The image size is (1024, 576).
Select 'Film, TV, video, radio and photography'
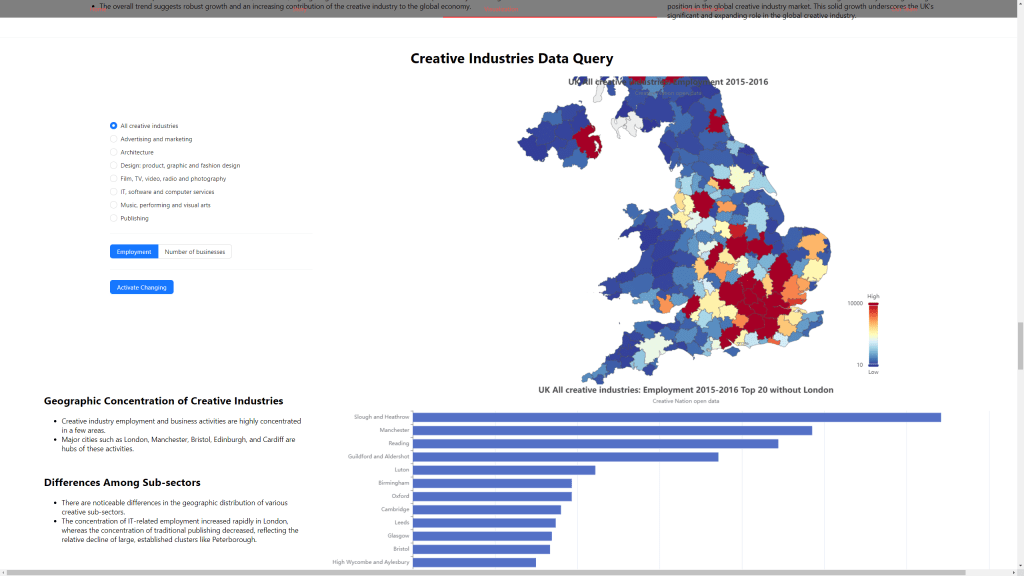point(114,178)
